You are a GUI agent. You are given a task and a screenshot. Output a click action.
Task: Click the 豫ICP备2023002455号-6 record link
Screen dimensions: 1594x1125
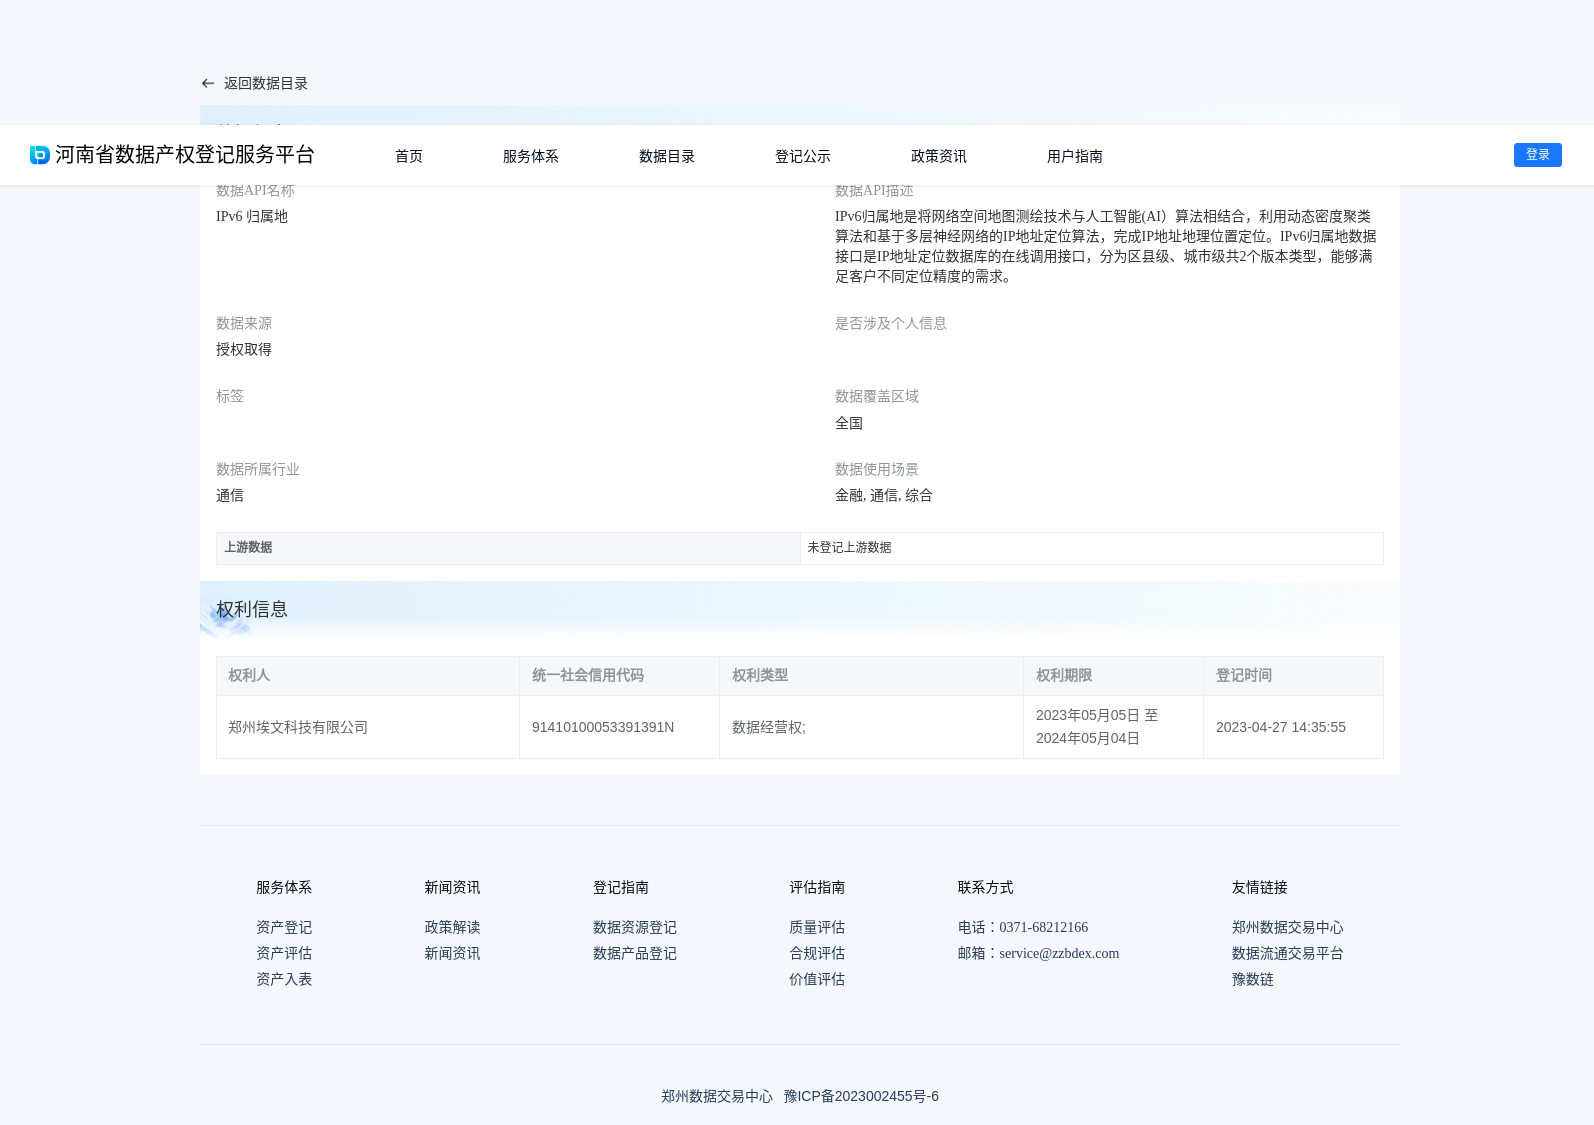[861, 1097]
